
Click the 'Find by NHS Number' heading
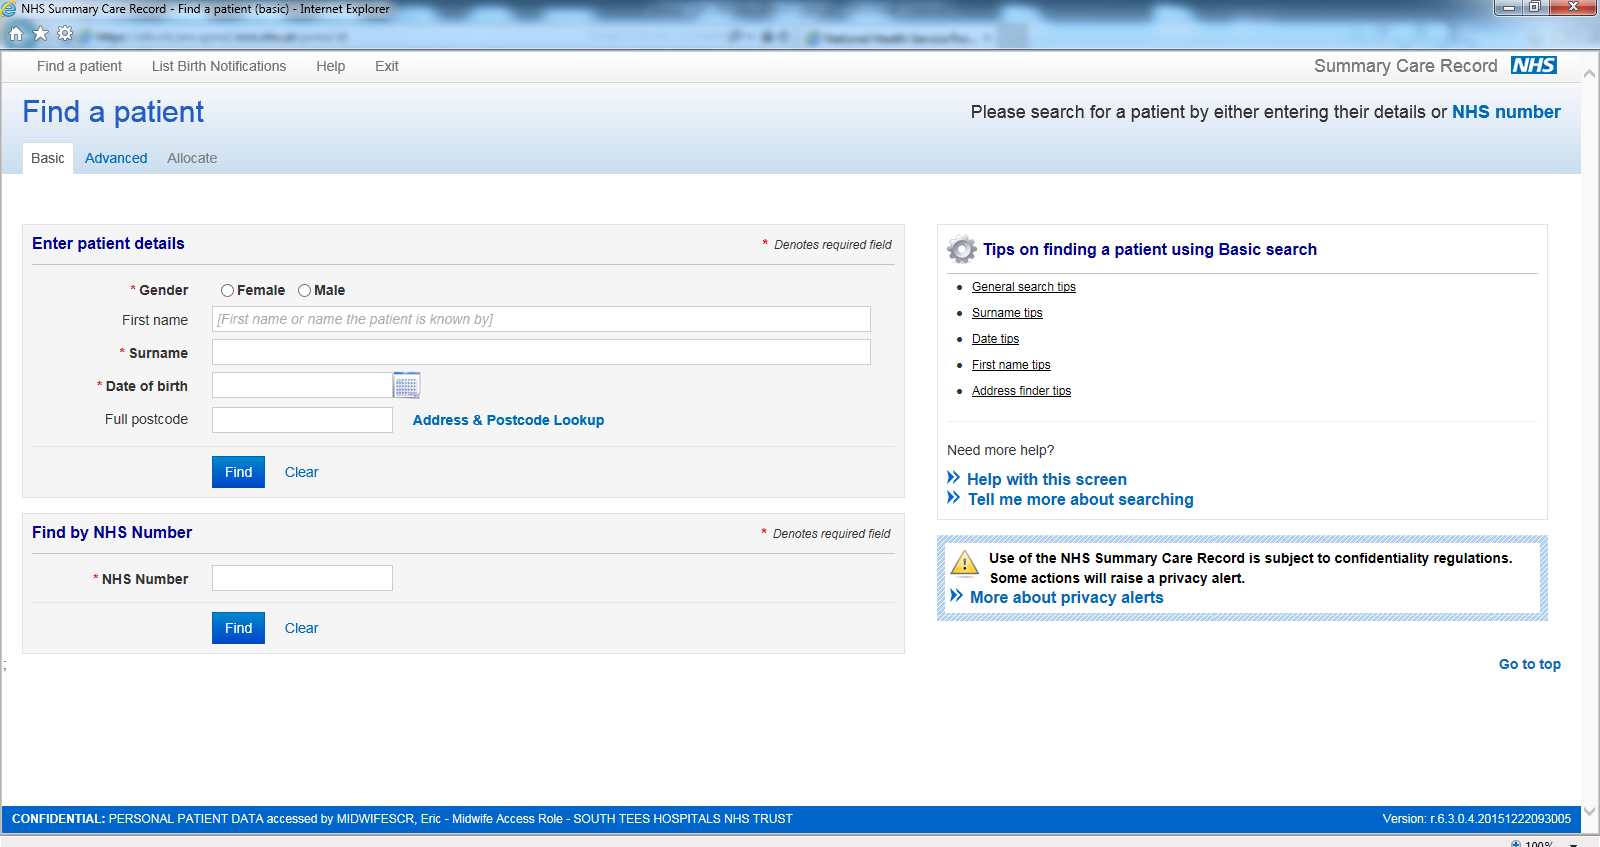(112, 532)
